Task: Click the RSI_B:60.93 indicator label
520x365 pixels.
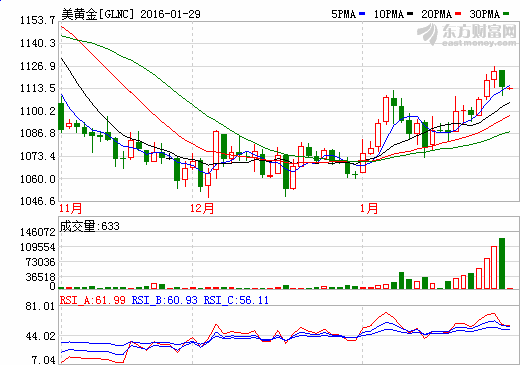Action: pyautogui.click(x=164, y=300)
